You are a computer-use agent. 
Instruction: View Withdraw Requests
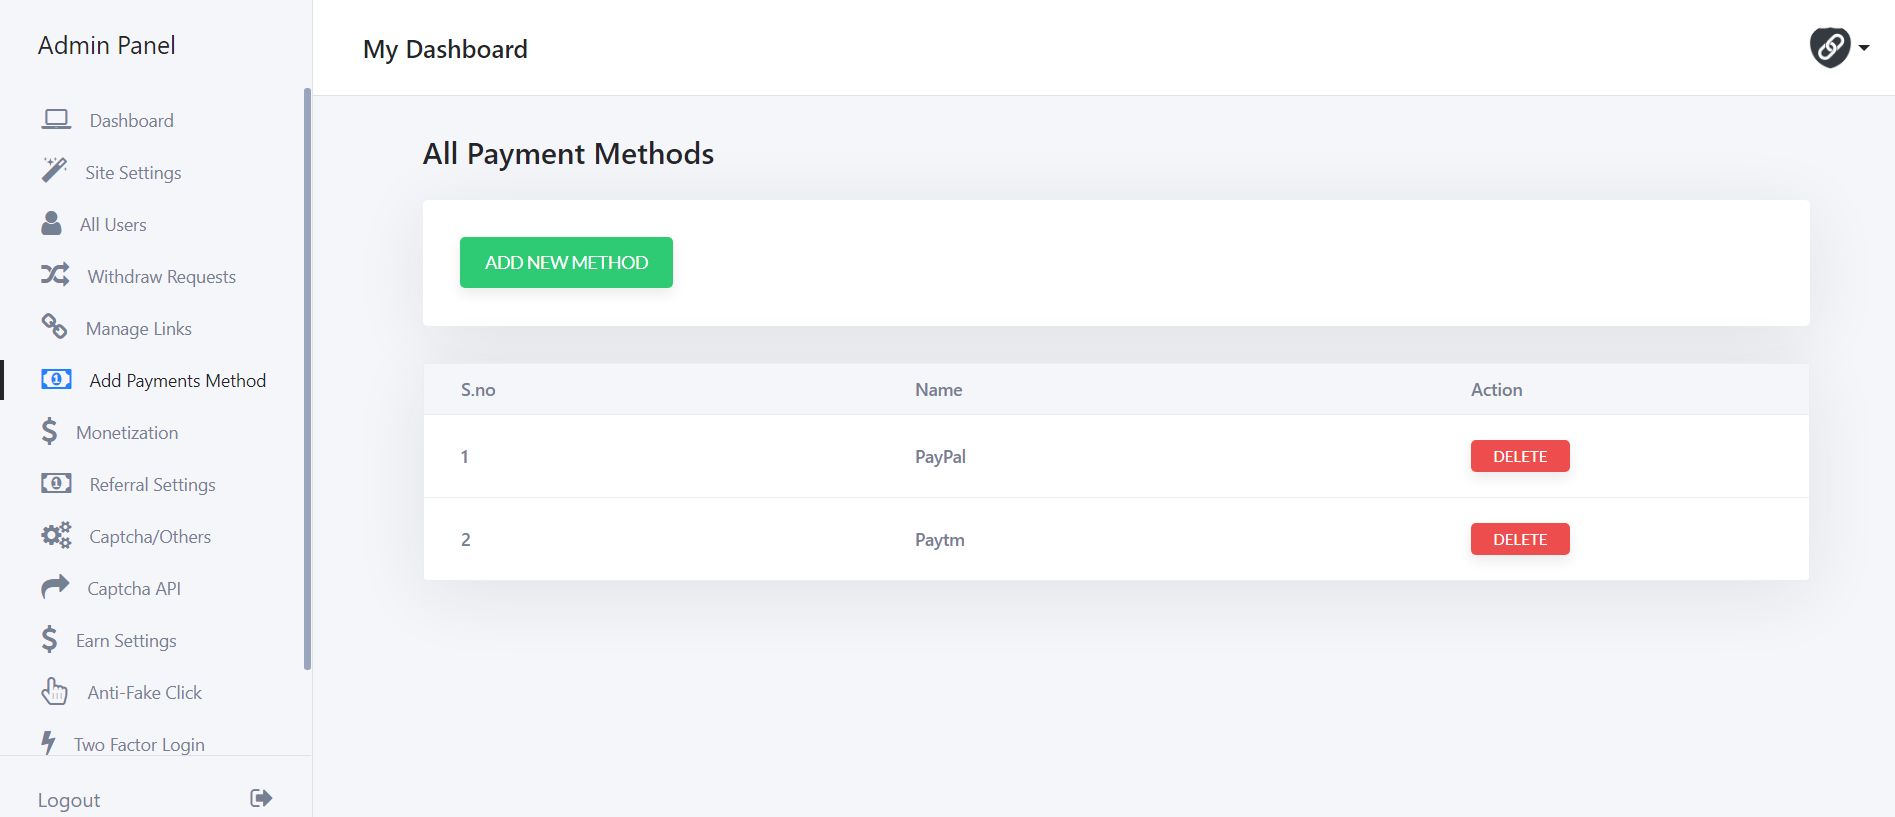pyautogui.click(x=162, y=277)
